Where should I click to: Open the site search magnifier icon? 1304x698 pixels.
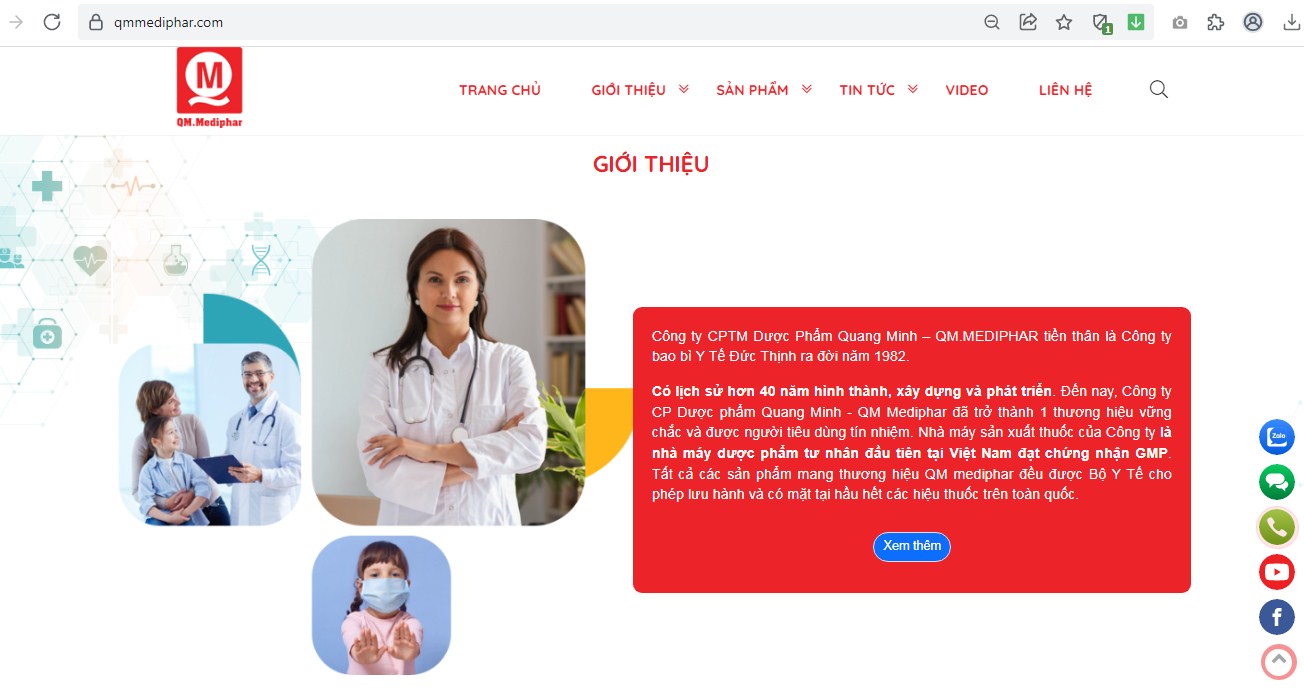pyautogui.click(x=1158, y=89)
